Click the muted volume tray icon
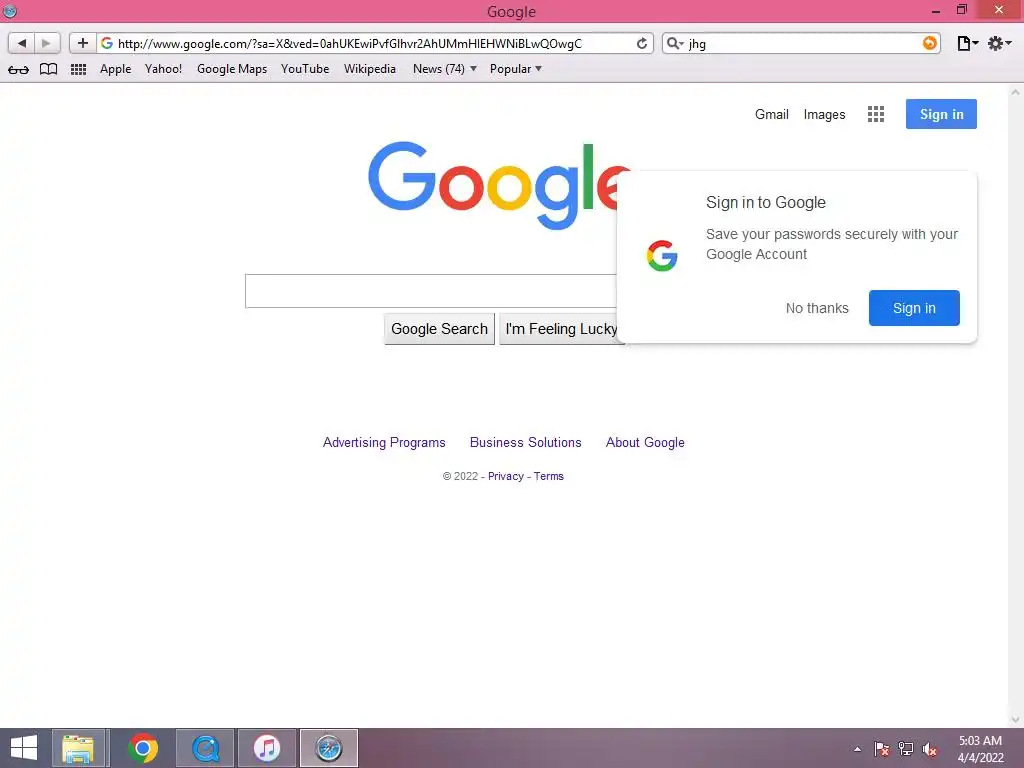 coord(929,749)
